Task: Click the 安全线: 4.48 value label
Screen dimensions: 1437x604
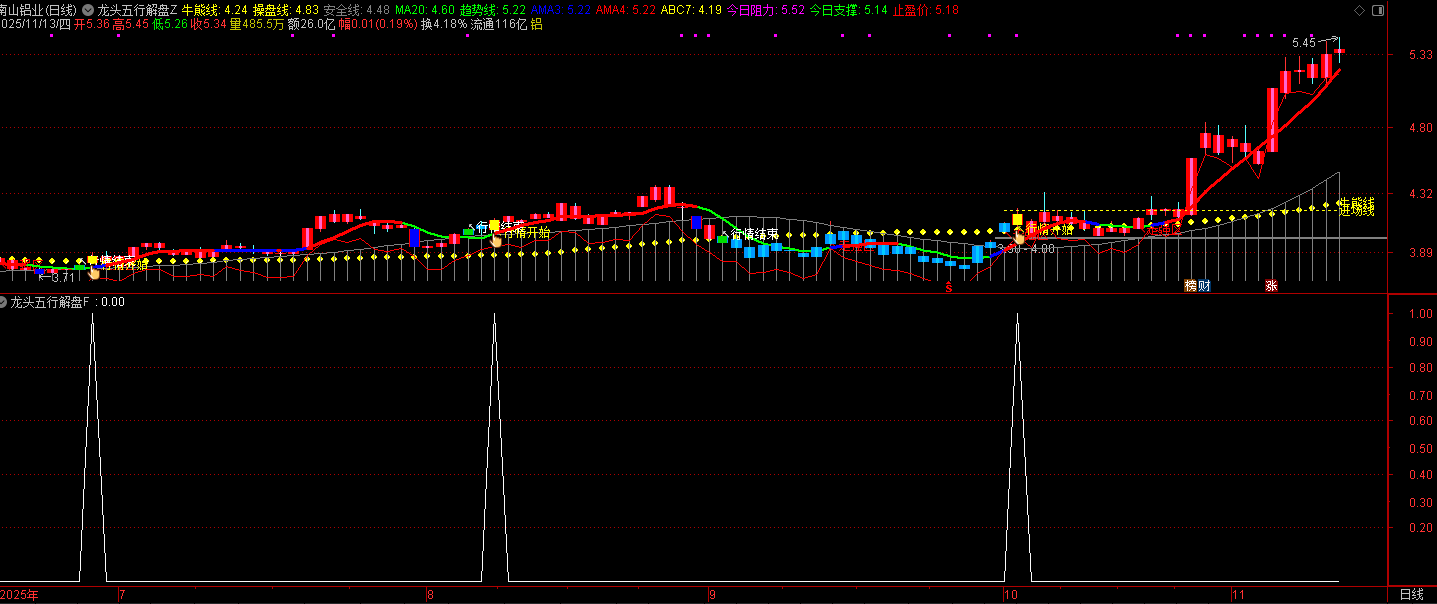Action: point(357,9)
